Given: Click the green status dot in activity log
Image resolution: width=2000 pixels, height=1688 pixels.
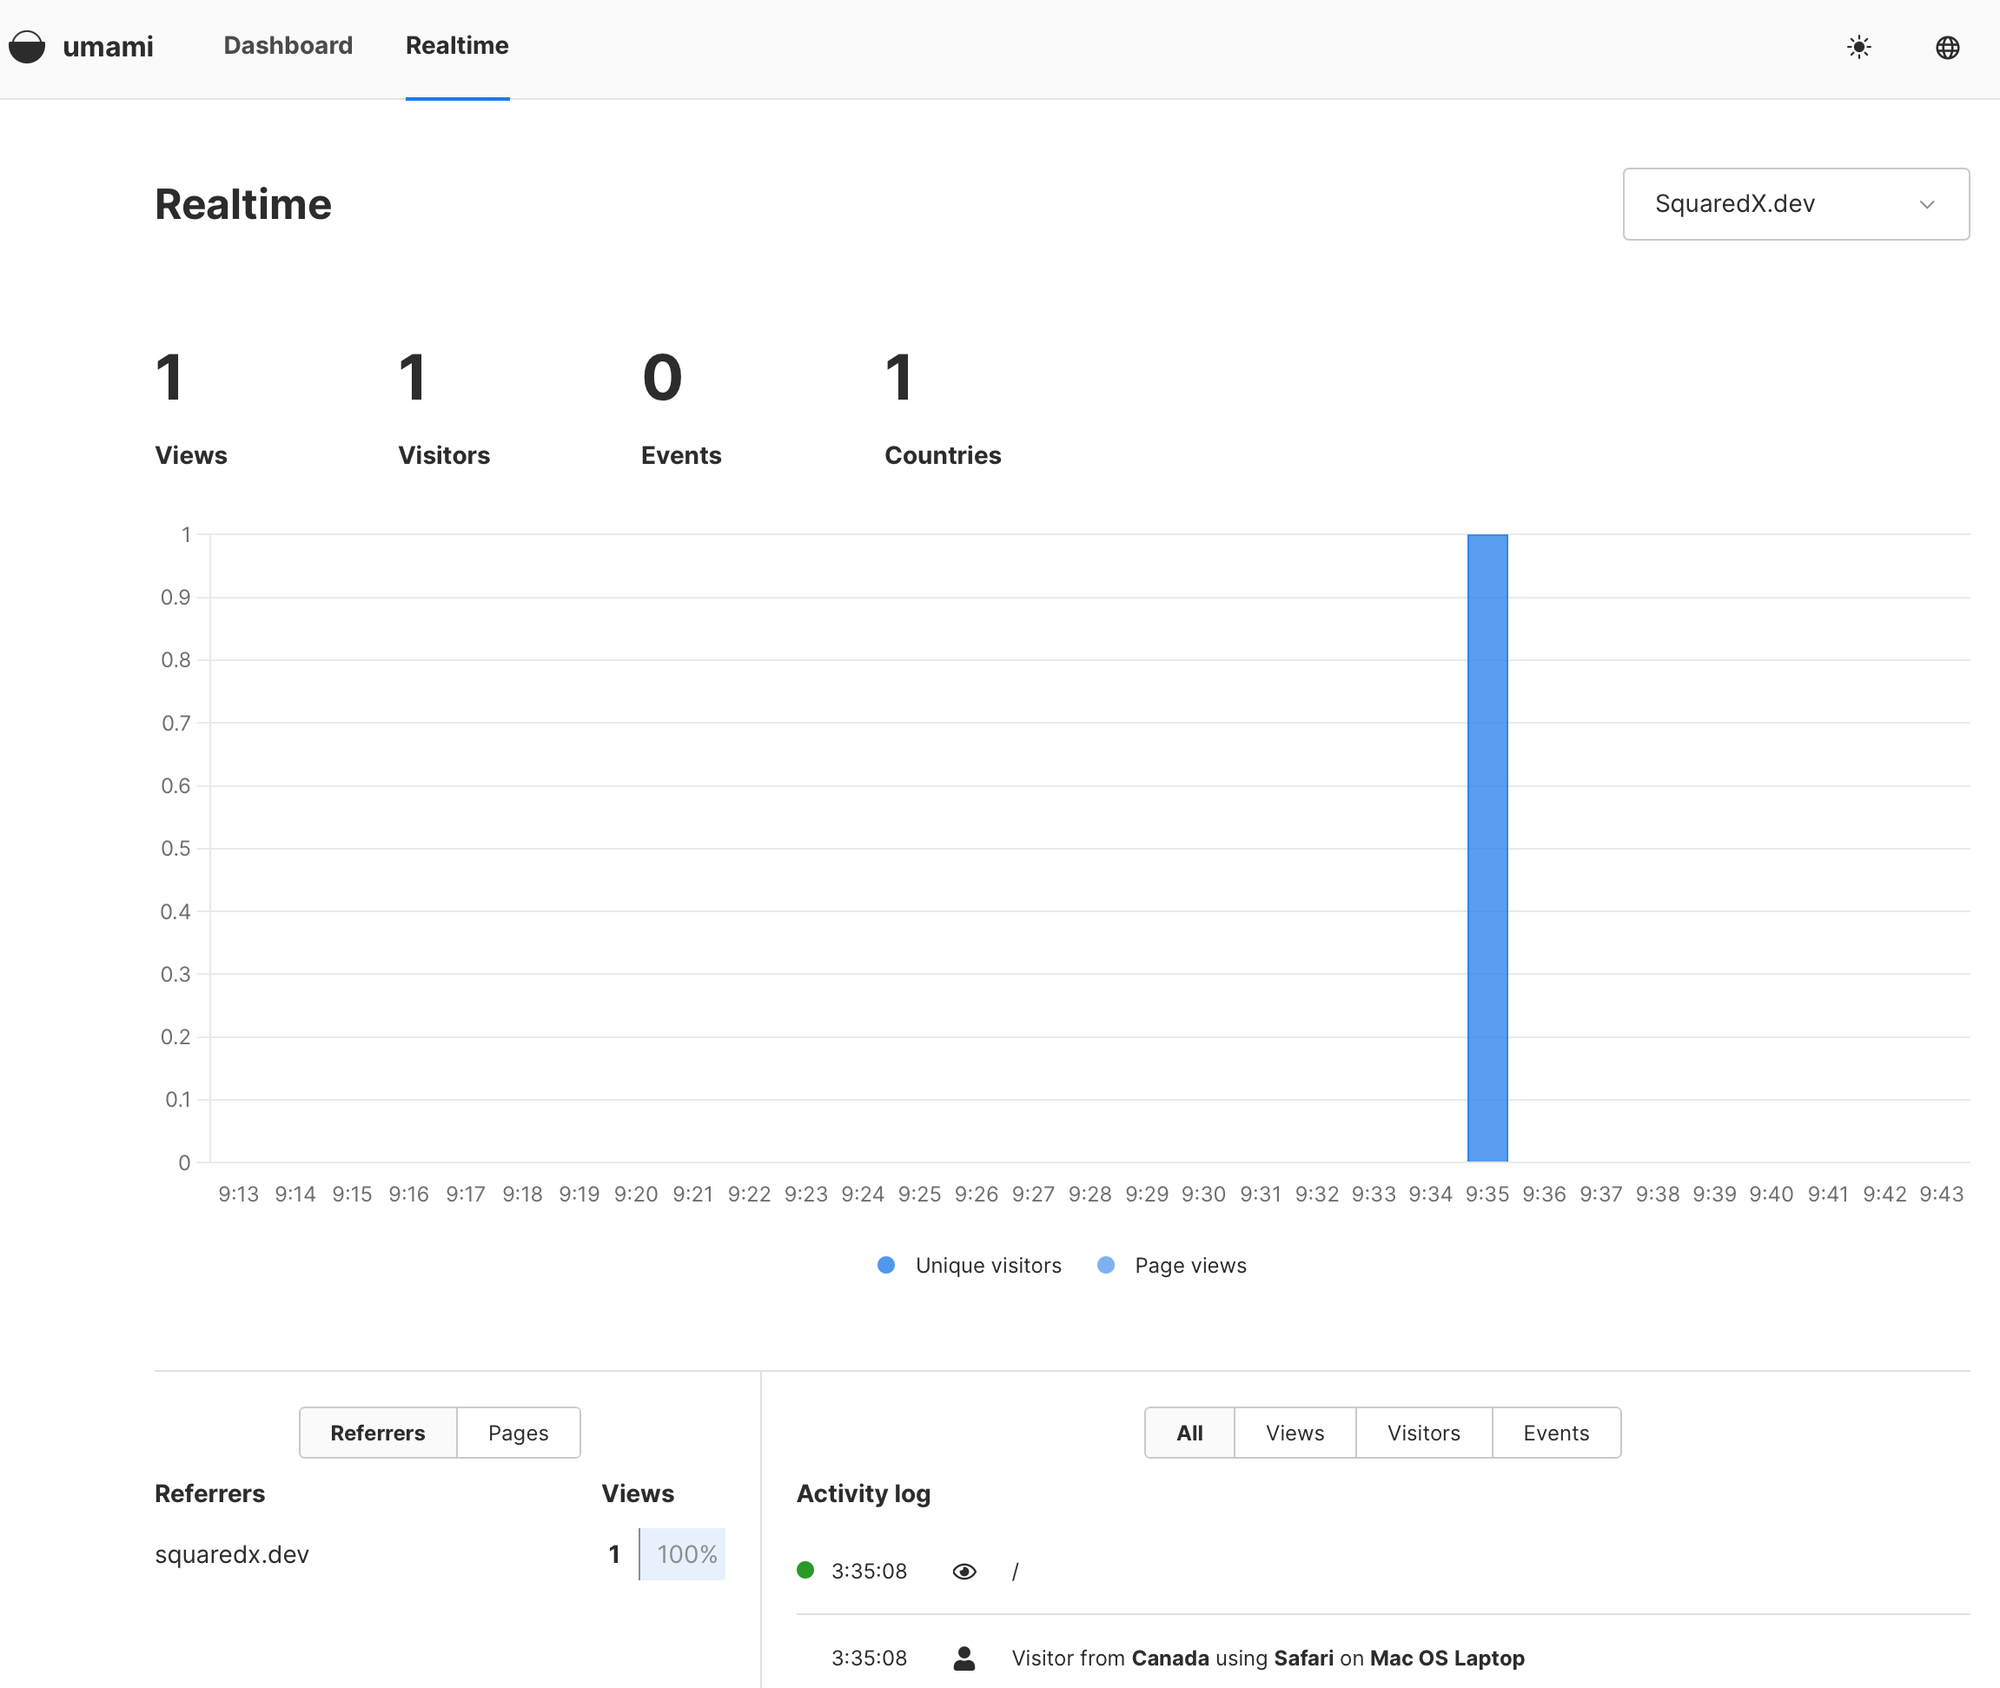Looking at the screenshot, I should click(806, 1570).
